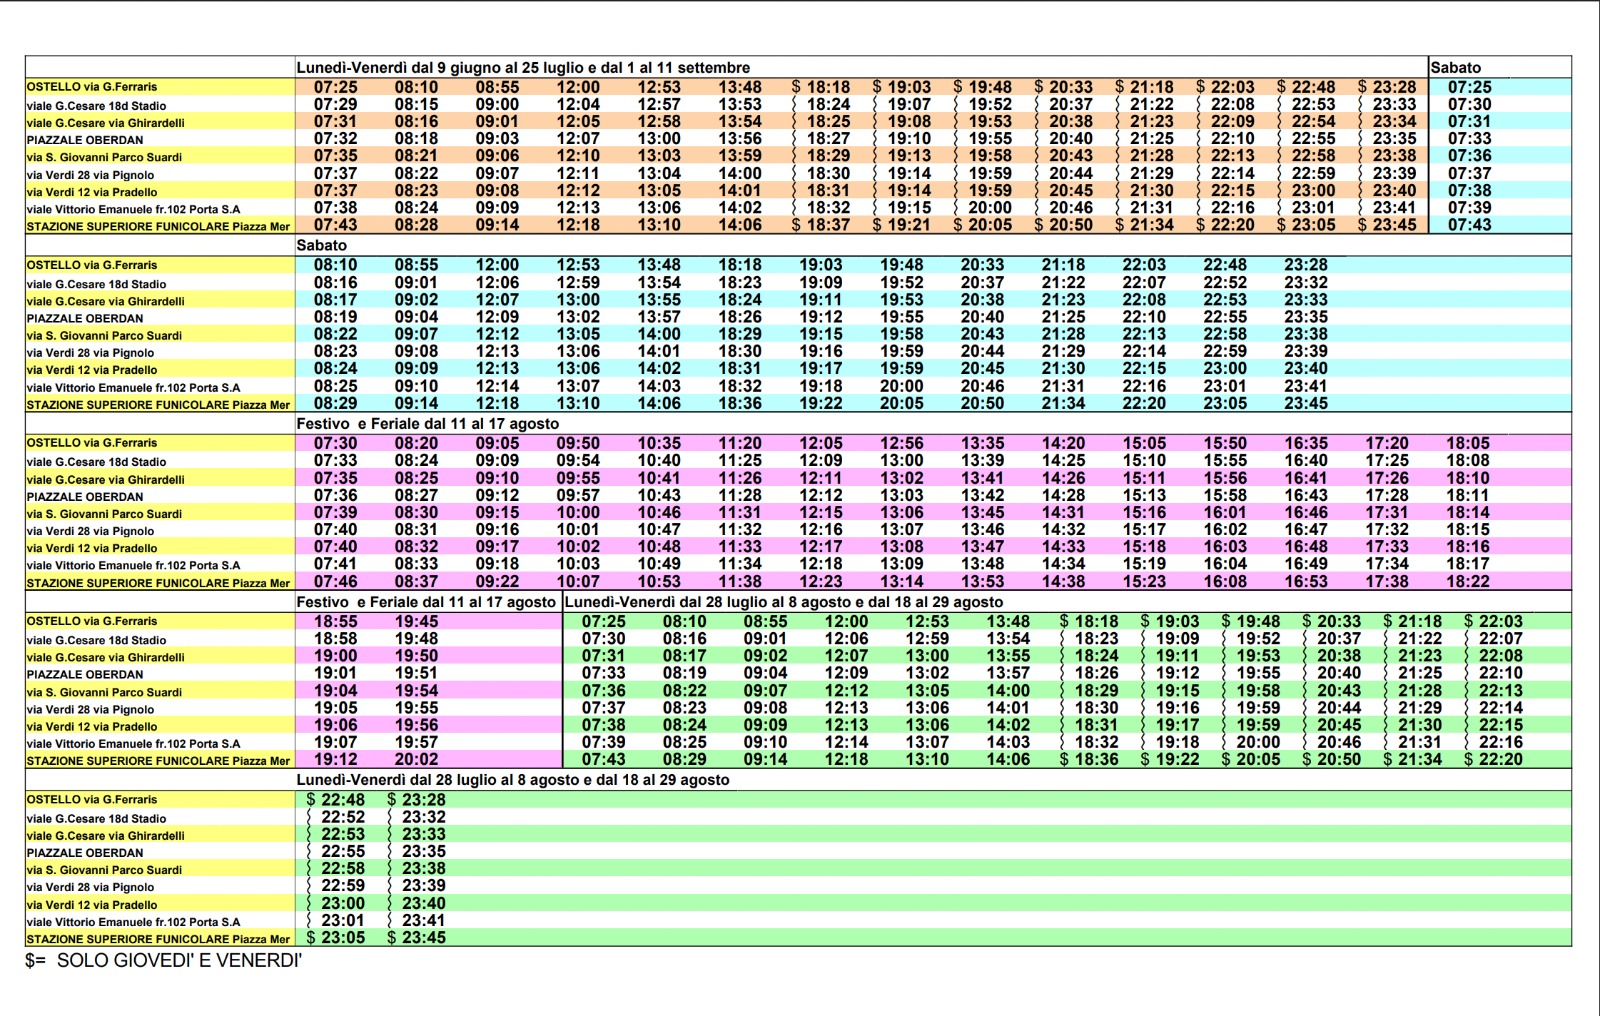Viewport: 1600px width, 1016px height.
Task: Select the 18:27 time cell
Action: click(828, 139)
